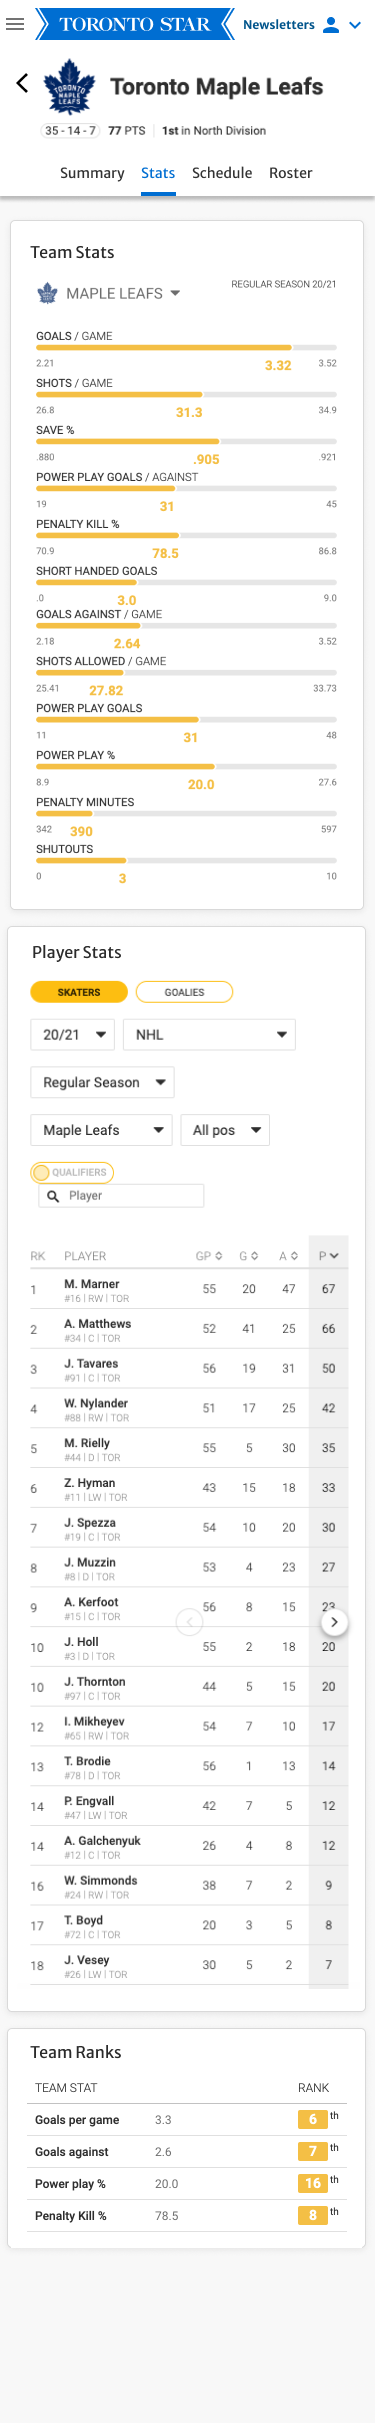
Task: Sort players by the goals column
Action: (x=249, y=1256)
